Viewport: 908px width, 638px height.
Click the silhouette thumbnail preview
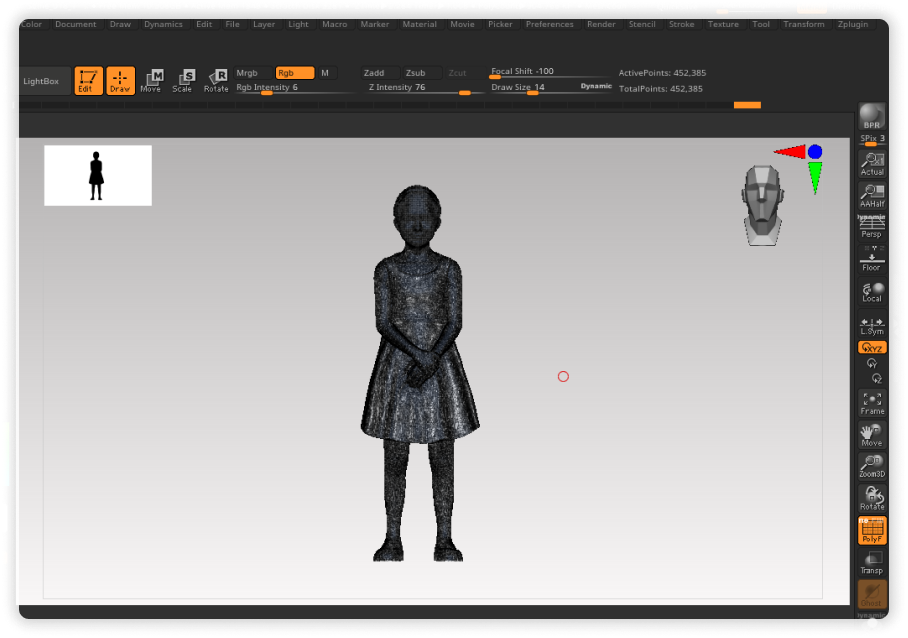[98, 175]
